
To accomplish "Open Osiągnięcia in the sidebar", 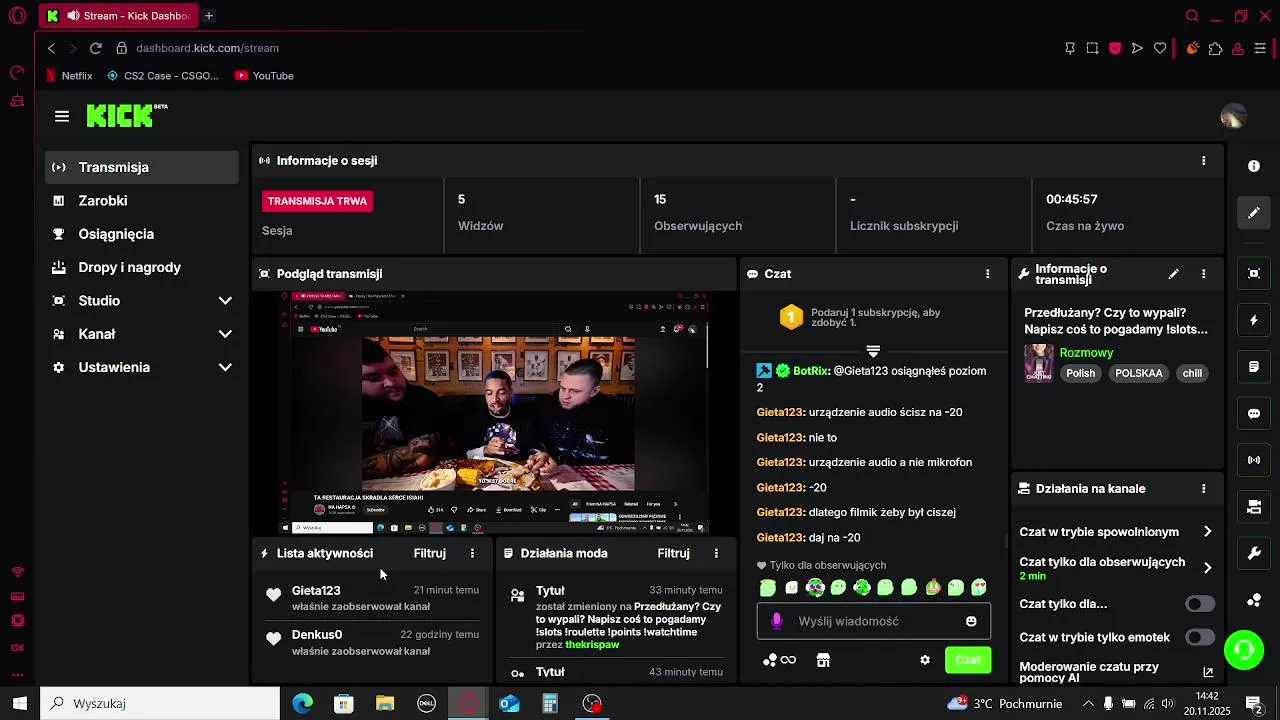I will (142, 234).
